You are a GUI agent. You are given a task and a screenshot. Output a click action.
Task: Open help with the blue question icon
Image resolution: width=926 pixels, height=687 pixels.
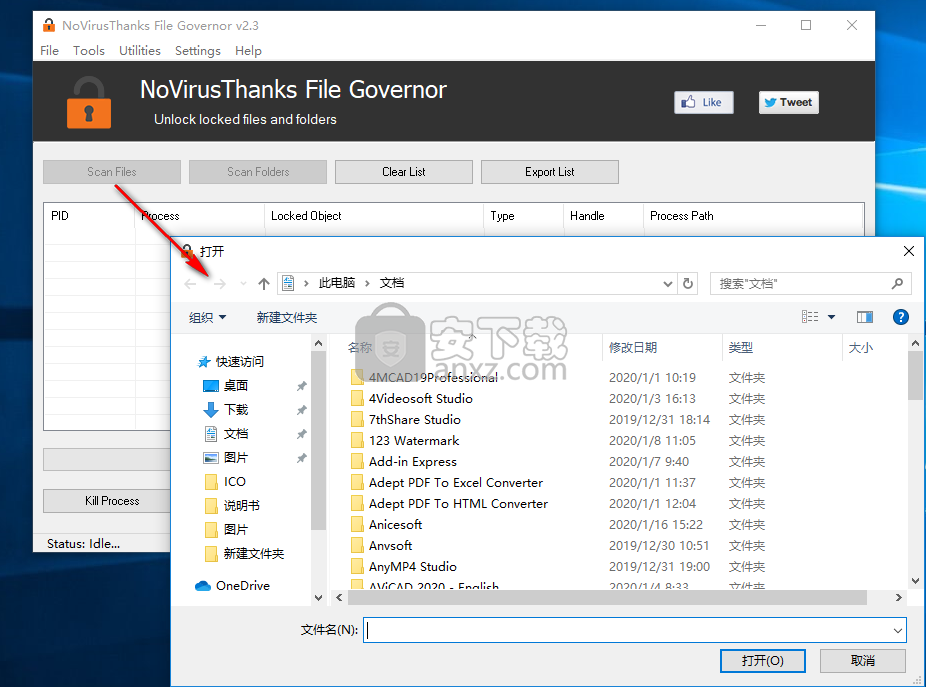pyautogui.click(x=901, y=317)
